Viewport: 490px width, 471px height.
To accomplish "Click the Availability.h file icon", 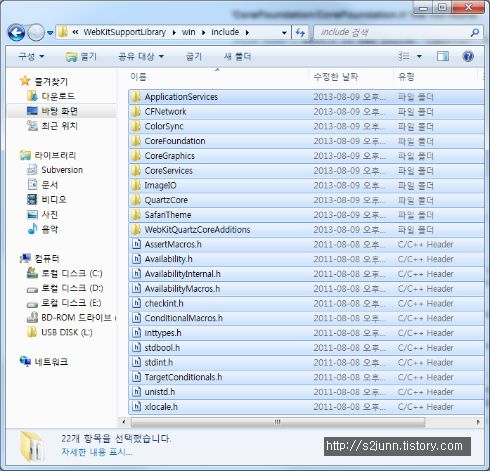I will [x=136, y=259].
